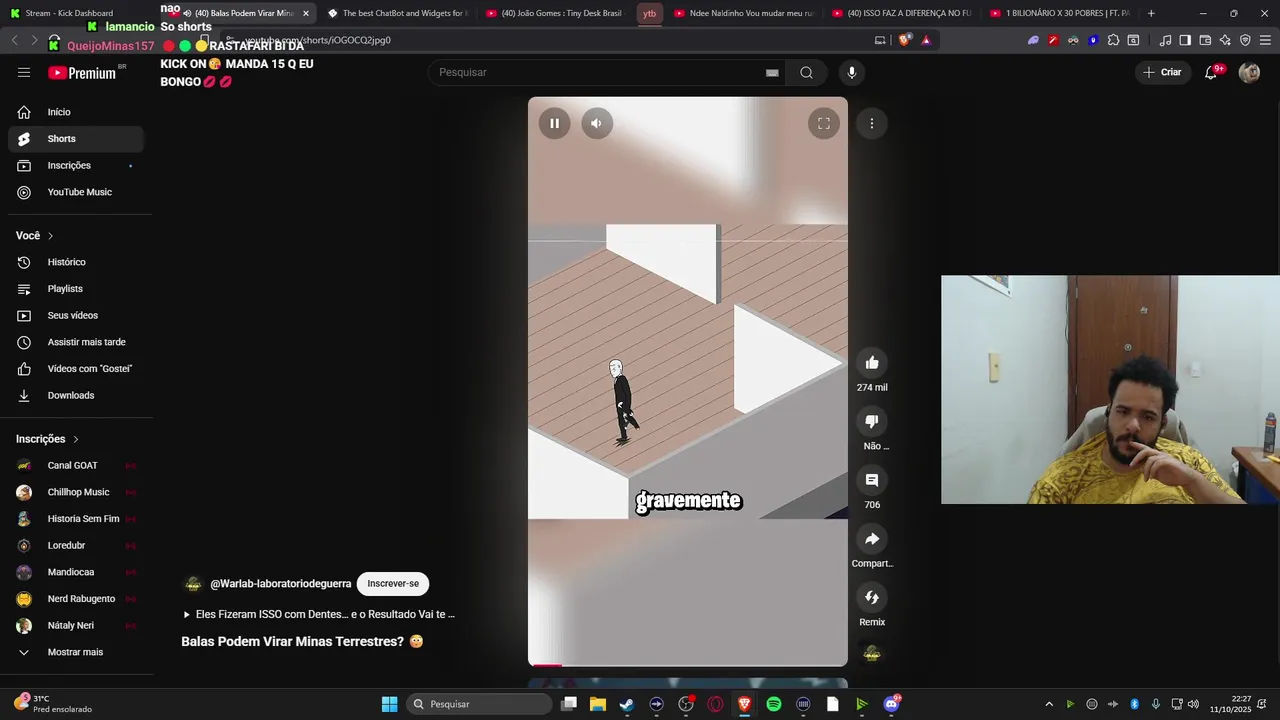Open Windows Start menu
The height and width of the screenshot is (720, 1280).
pos(389,704)
